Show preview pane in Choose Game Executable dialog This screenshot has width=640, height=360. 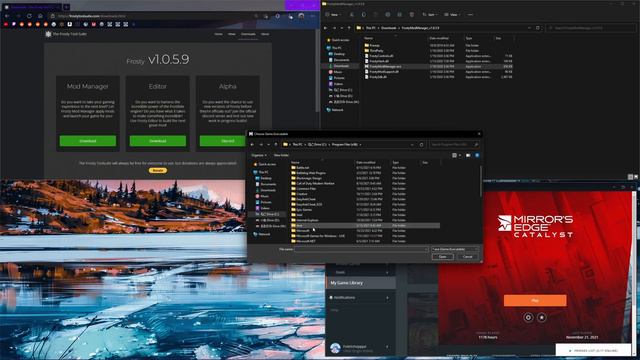(x=468, y=156)
